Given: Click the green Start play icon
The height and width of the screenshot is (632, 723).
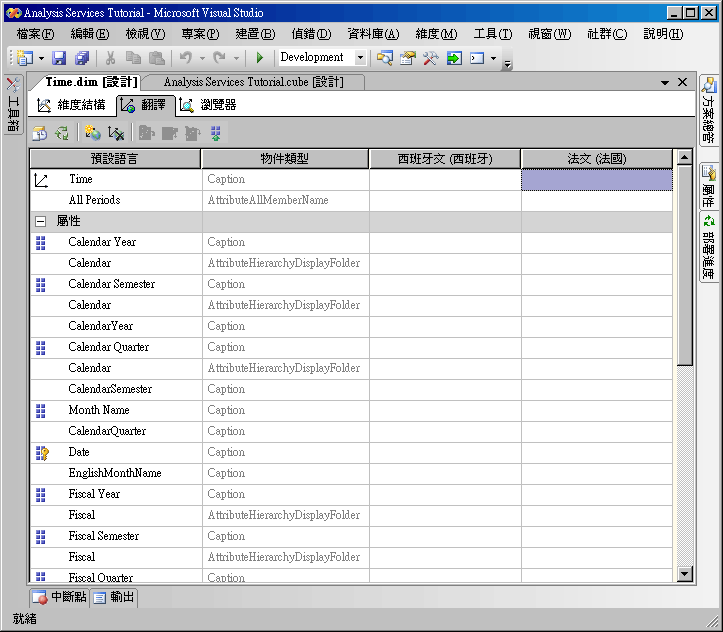Looking at the screenshot, I should [x=260, y=58].
